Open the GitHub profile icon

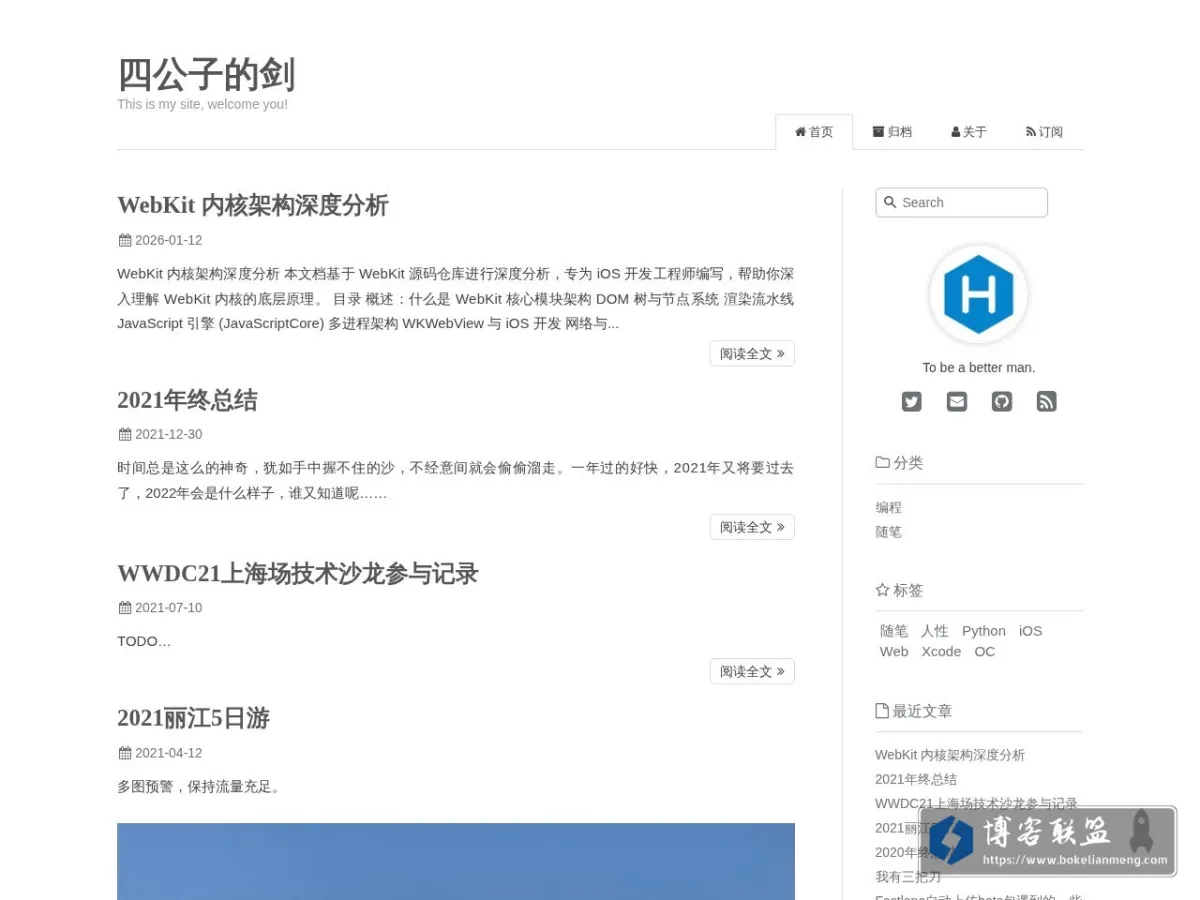click(x=1002, y=402)
